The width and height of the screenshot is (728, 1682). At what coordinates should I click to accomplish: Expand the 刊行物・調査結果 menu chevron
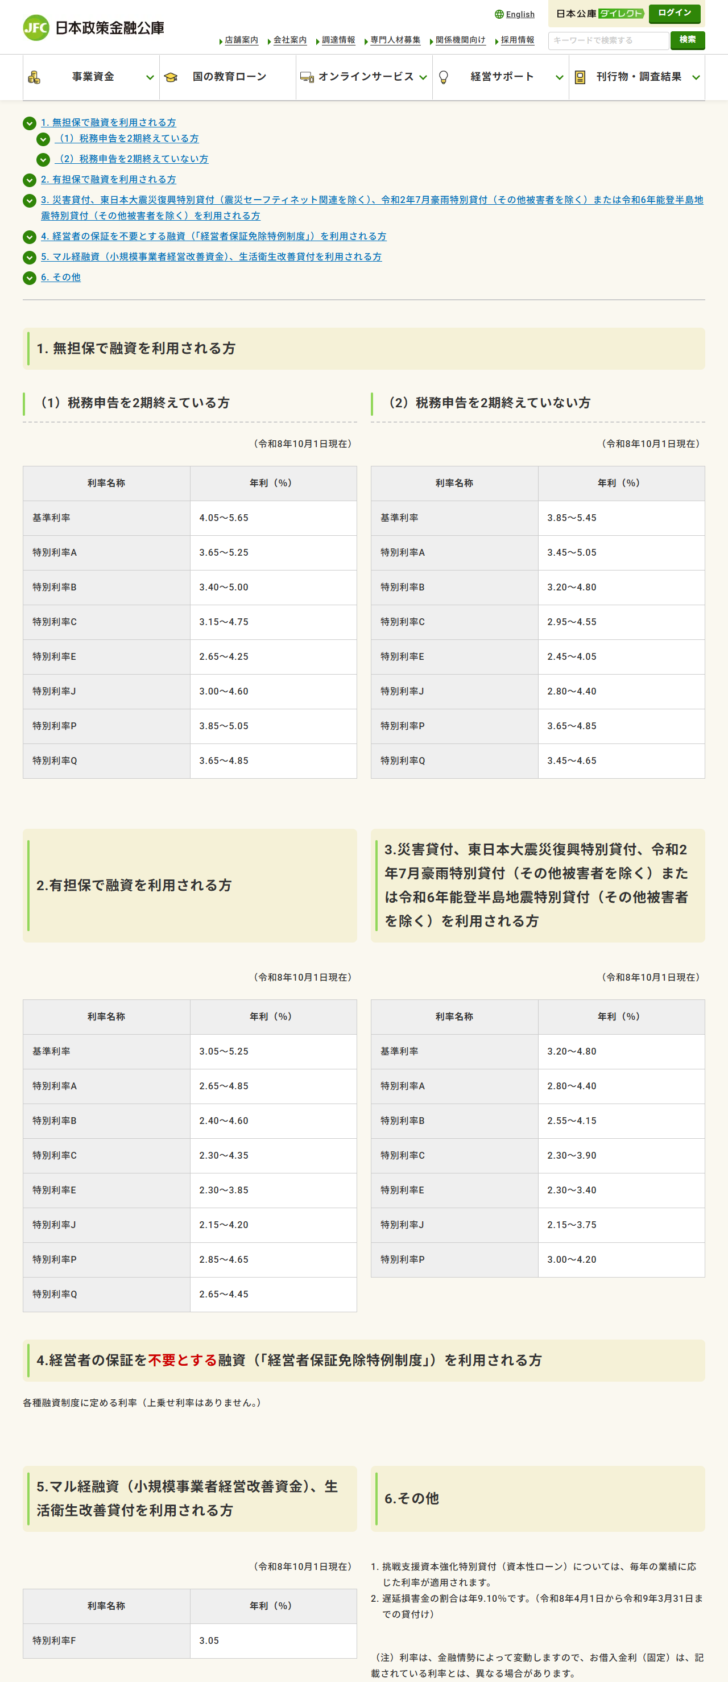(696, 77)
